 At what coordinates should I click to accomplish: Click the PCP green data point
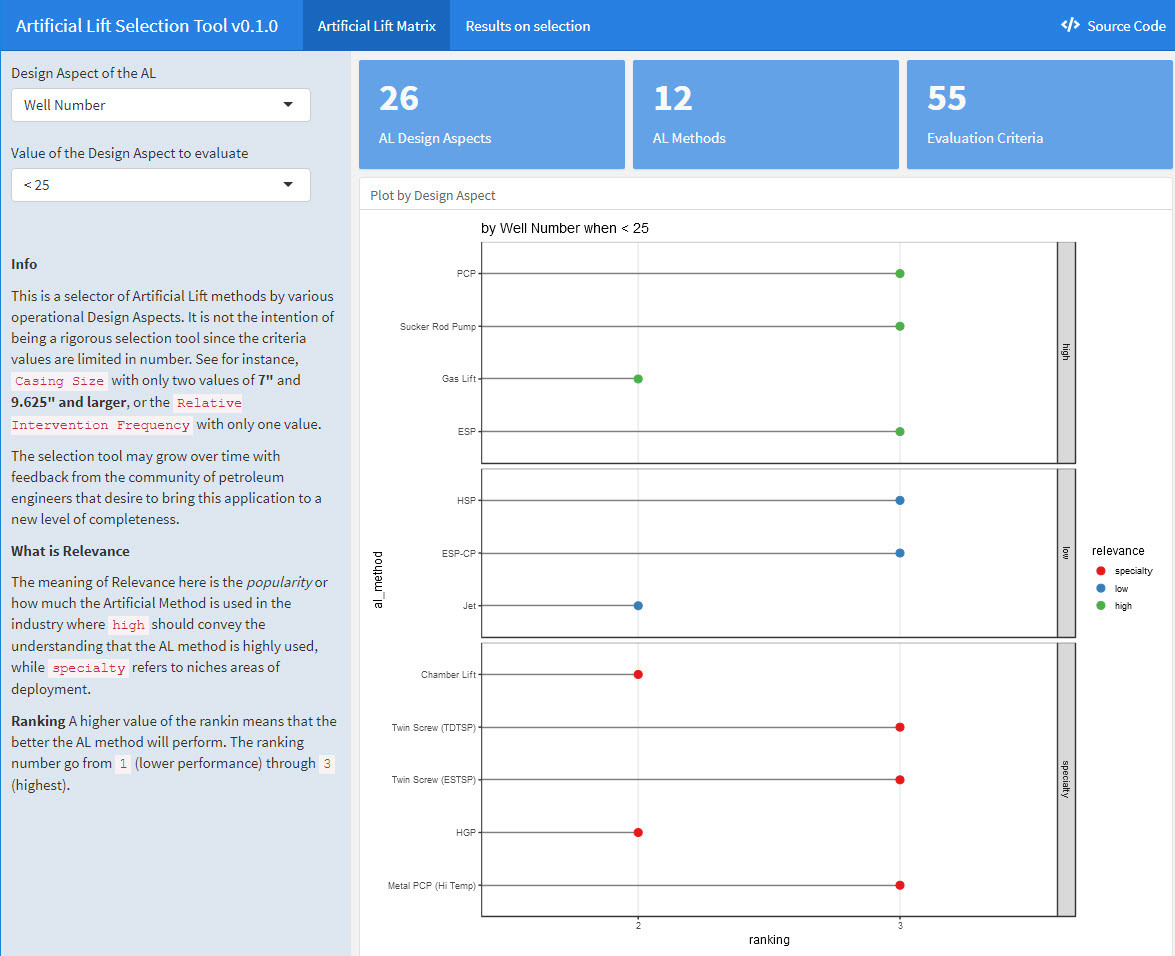pos(900,273)
